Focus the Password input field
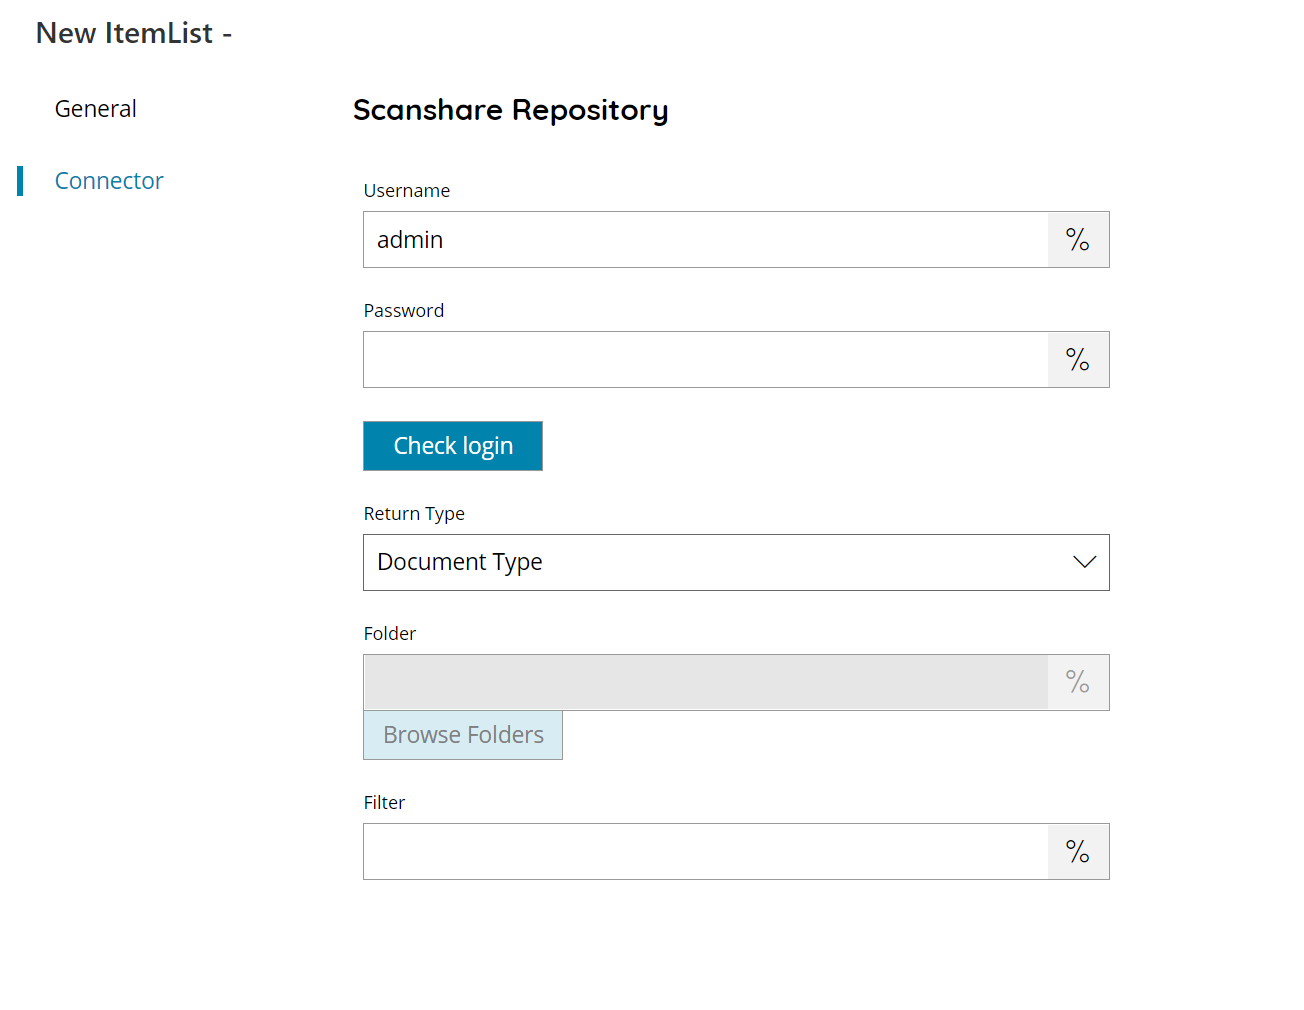The image size is (1304, 1010). (706, 360)
